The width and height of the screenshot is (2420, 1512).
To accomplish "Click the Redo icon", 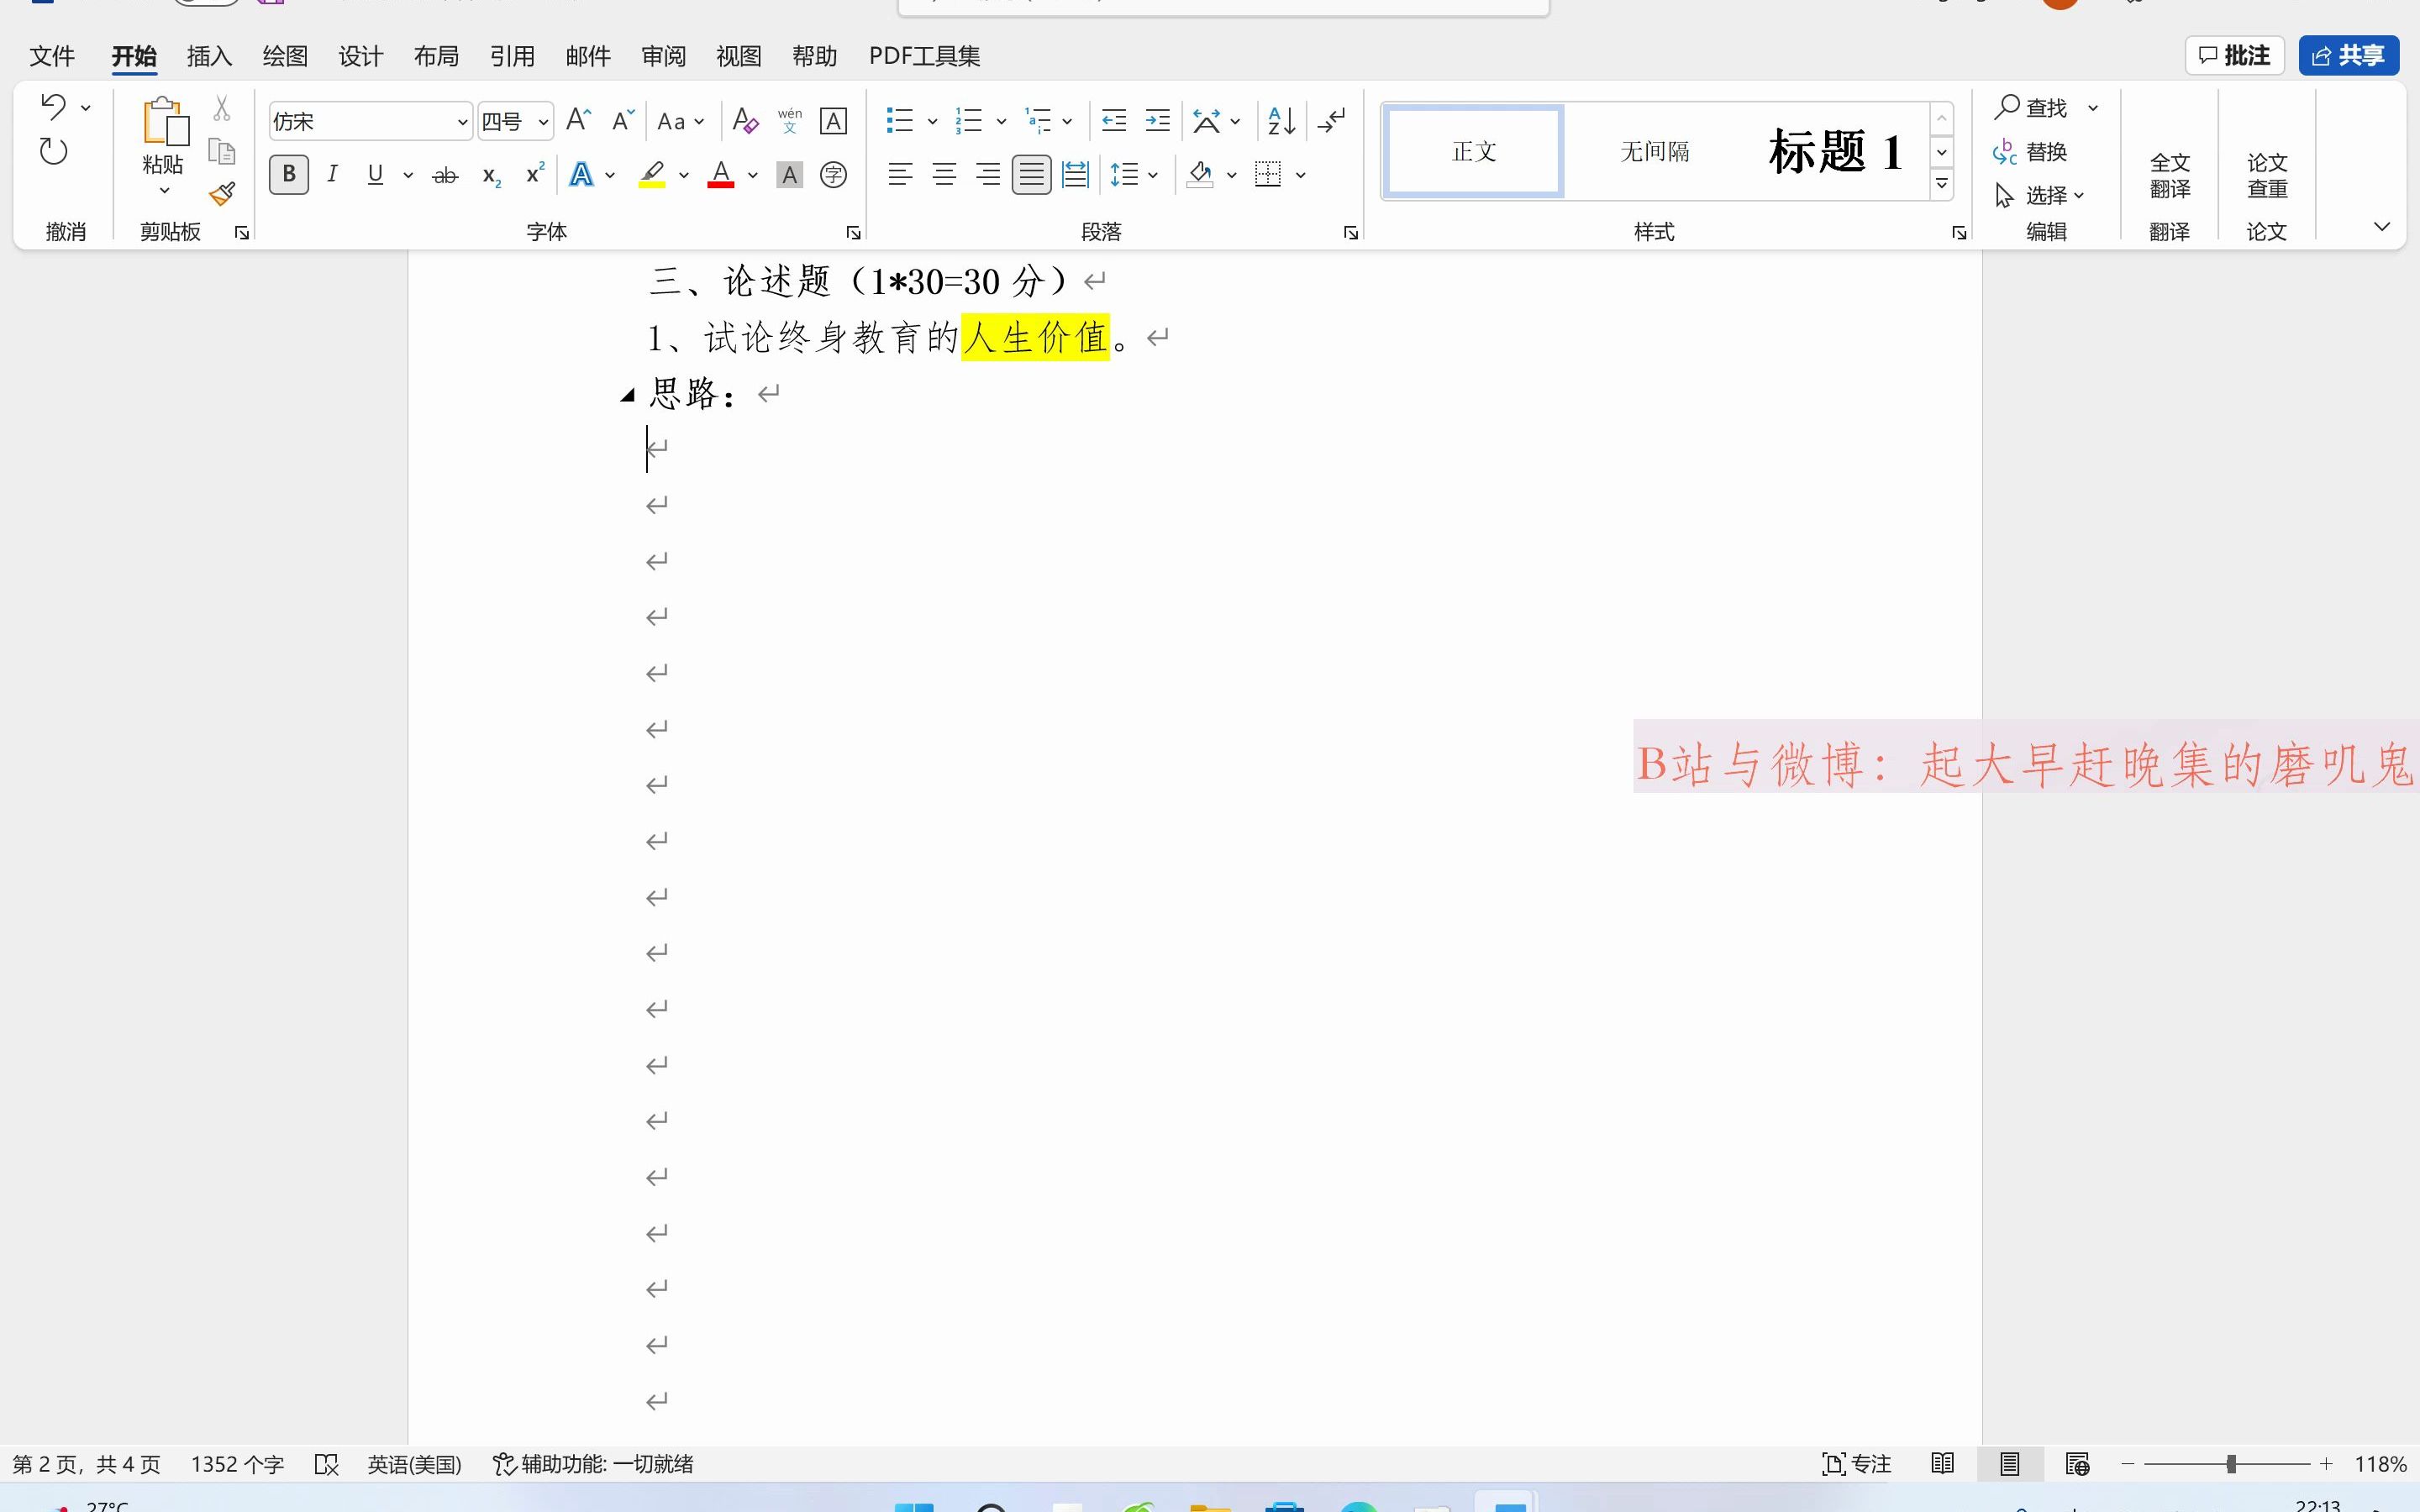I will [x=53, y=152].
